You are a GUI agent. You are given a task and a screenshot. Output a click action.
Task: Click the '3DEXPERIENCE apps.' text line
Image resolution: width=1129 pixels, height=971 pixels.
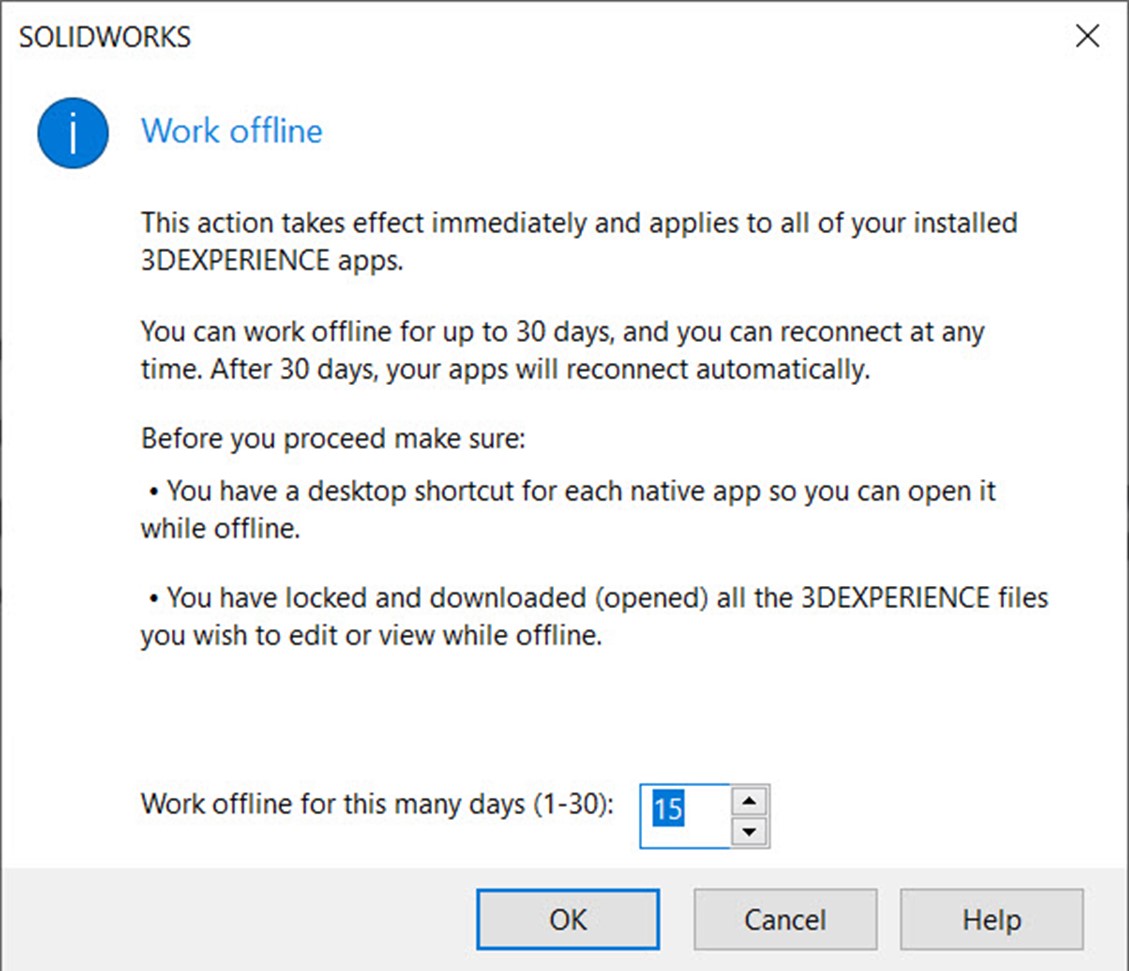pos(272,261)
